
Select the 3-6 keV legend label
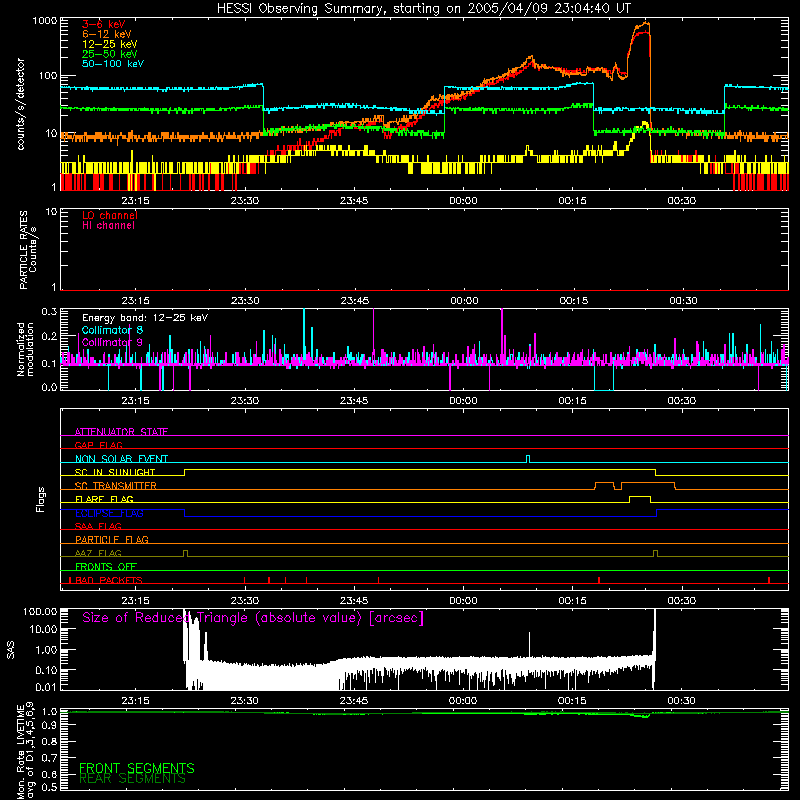pyautogui.click(x=104, y=24)
